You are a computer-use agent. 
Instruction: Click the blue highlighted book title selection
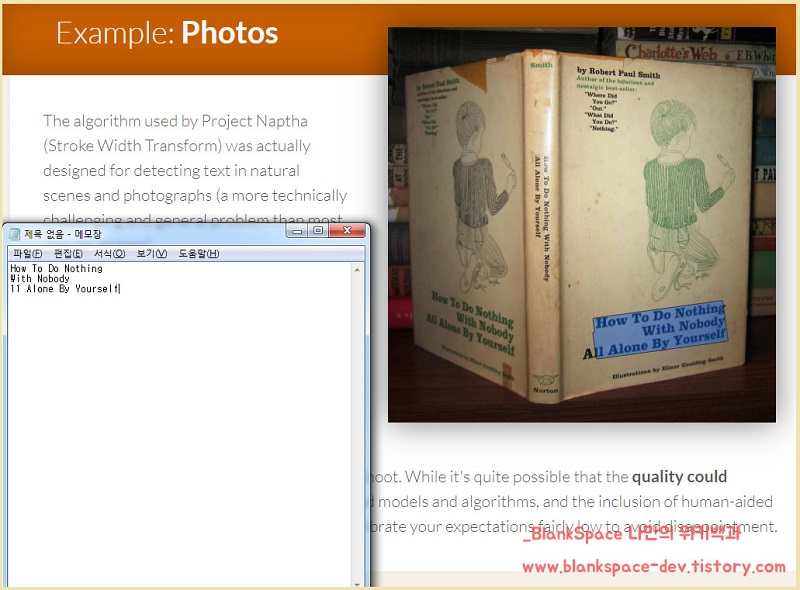point(660,329)
